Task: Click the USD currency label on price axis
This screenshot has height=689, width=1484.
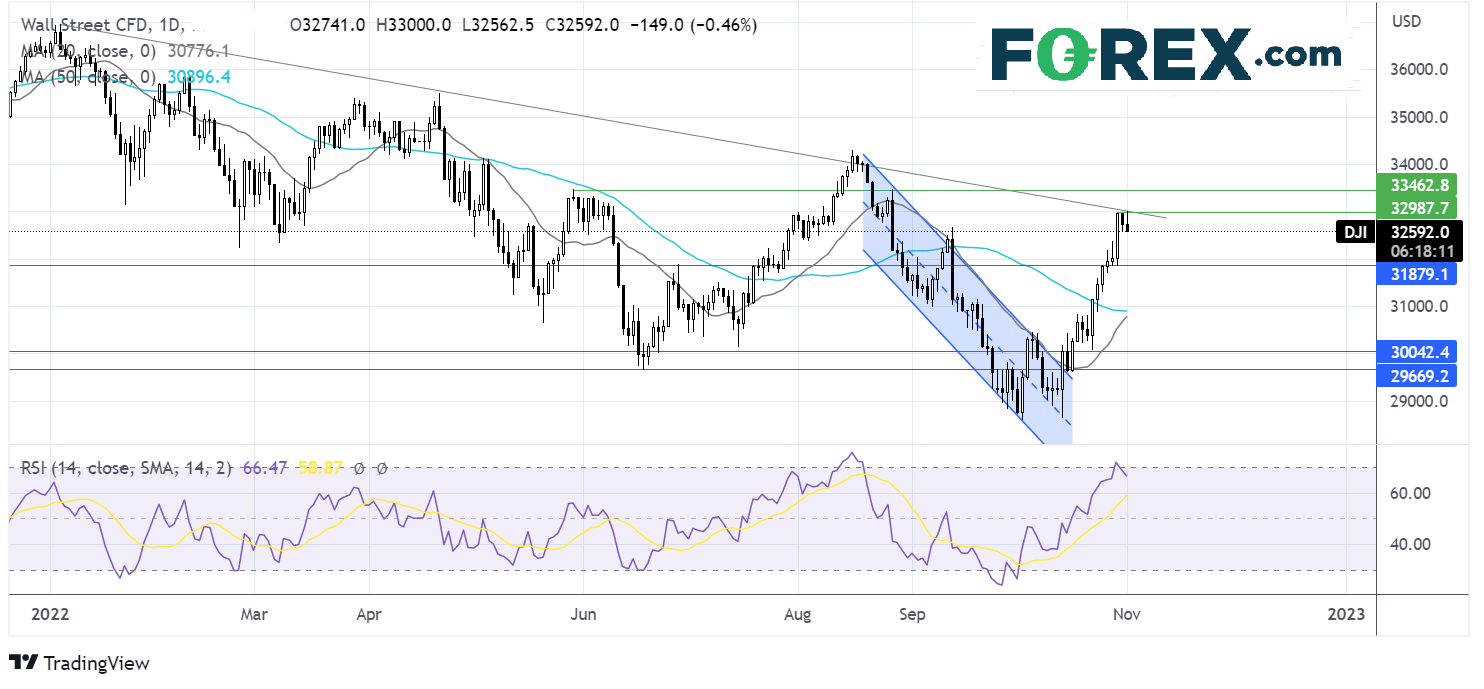Action: point(1405,21)
